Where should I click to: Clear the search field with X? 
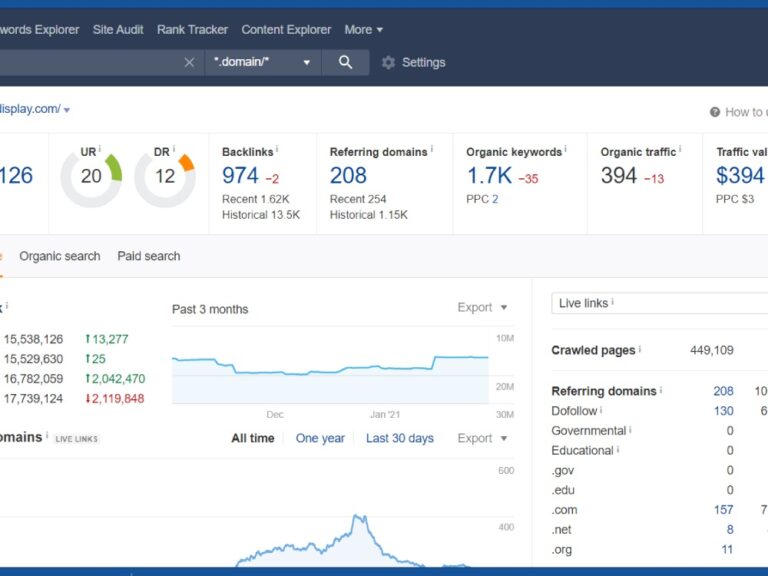point(189,62)
